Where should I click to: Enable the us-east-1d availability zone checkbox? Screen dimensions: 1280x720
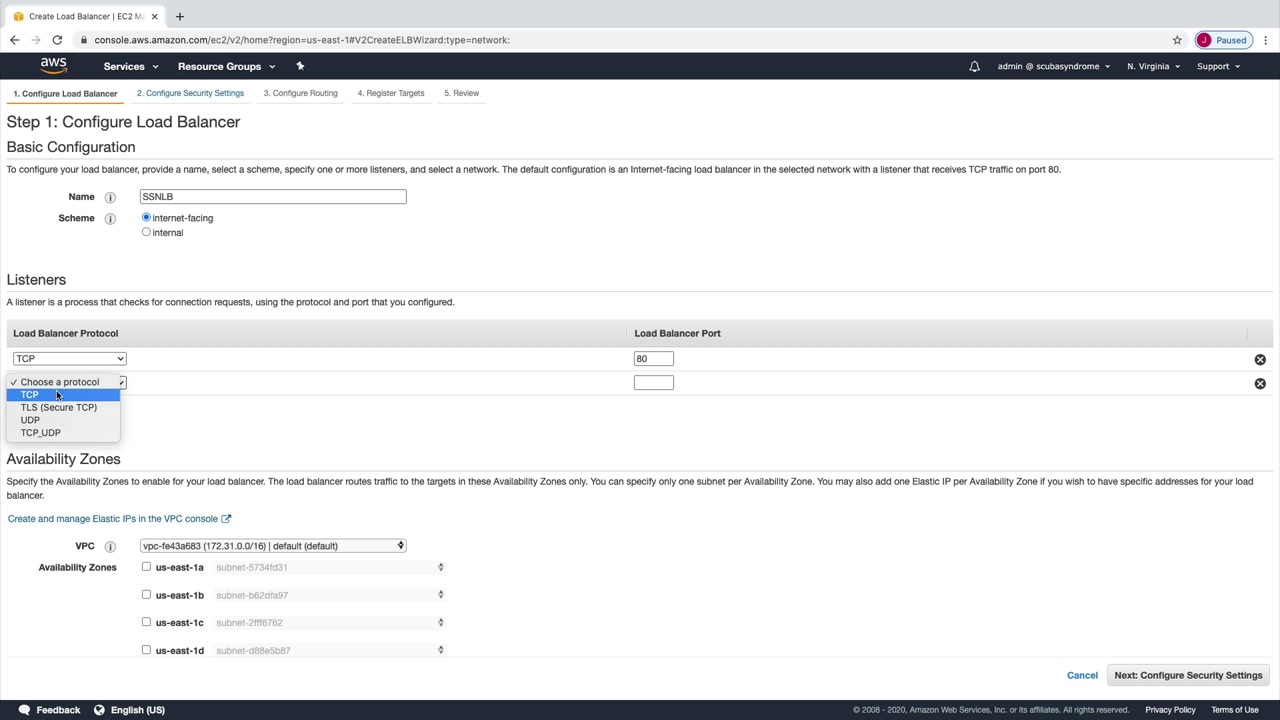click(146, 650)
